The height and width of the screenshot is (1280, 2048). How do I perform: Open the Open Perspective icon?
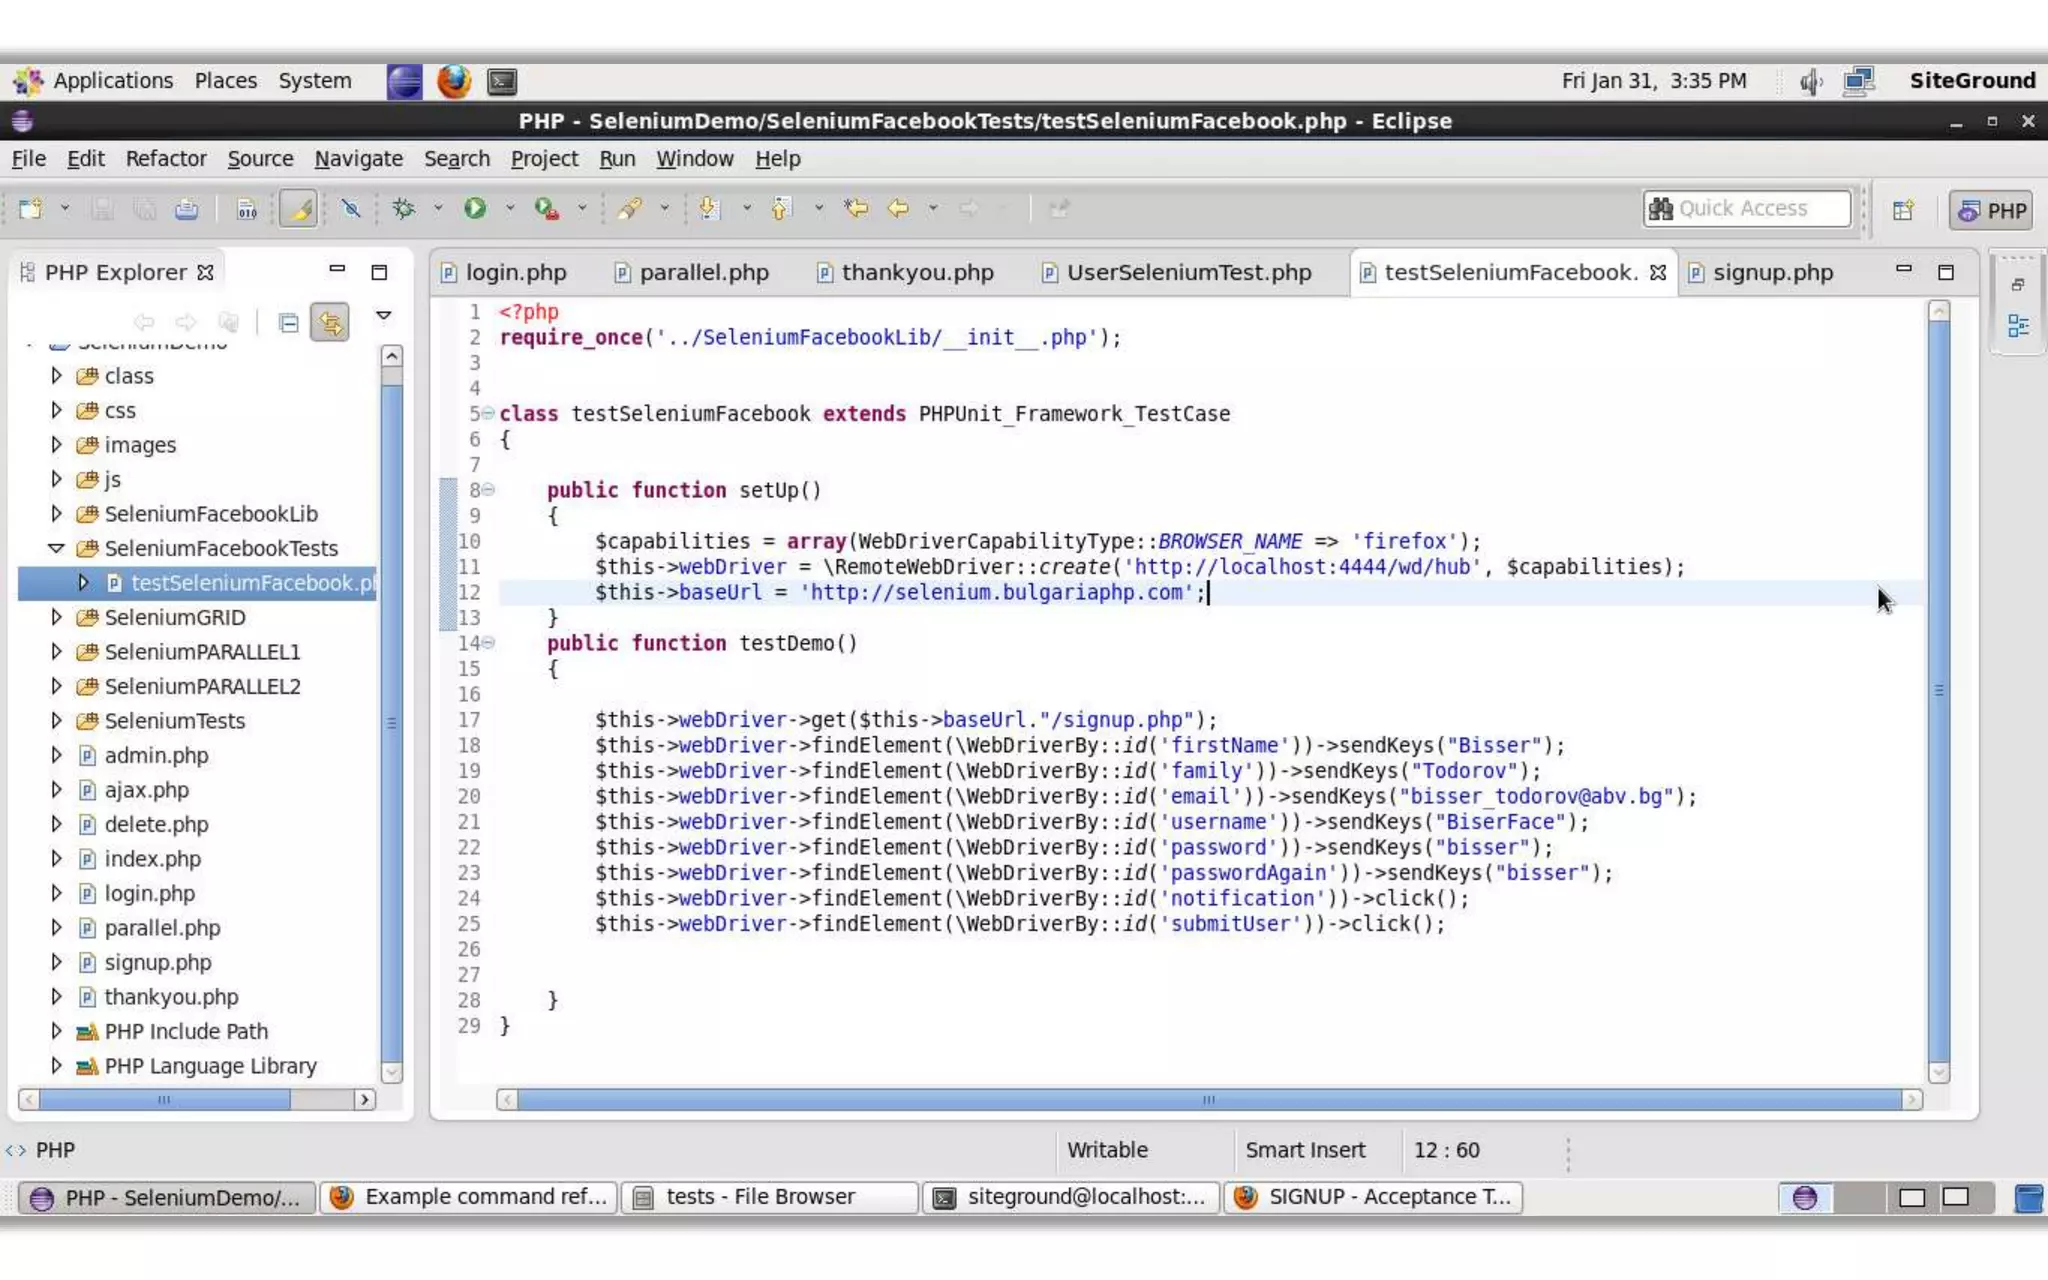pyautogui.click(x=1903, y=210)
